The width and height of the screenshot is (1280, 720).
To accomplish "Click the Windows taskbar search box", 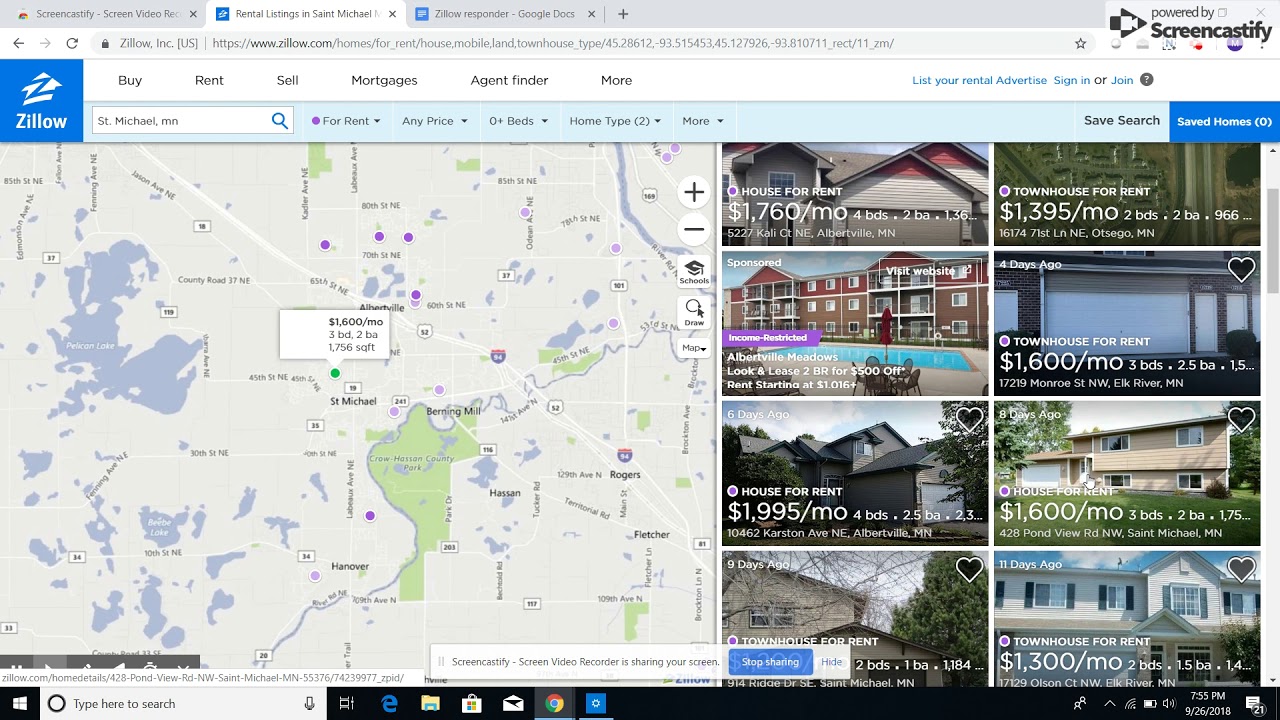I will pyautogui.click(x=184, y=704).
